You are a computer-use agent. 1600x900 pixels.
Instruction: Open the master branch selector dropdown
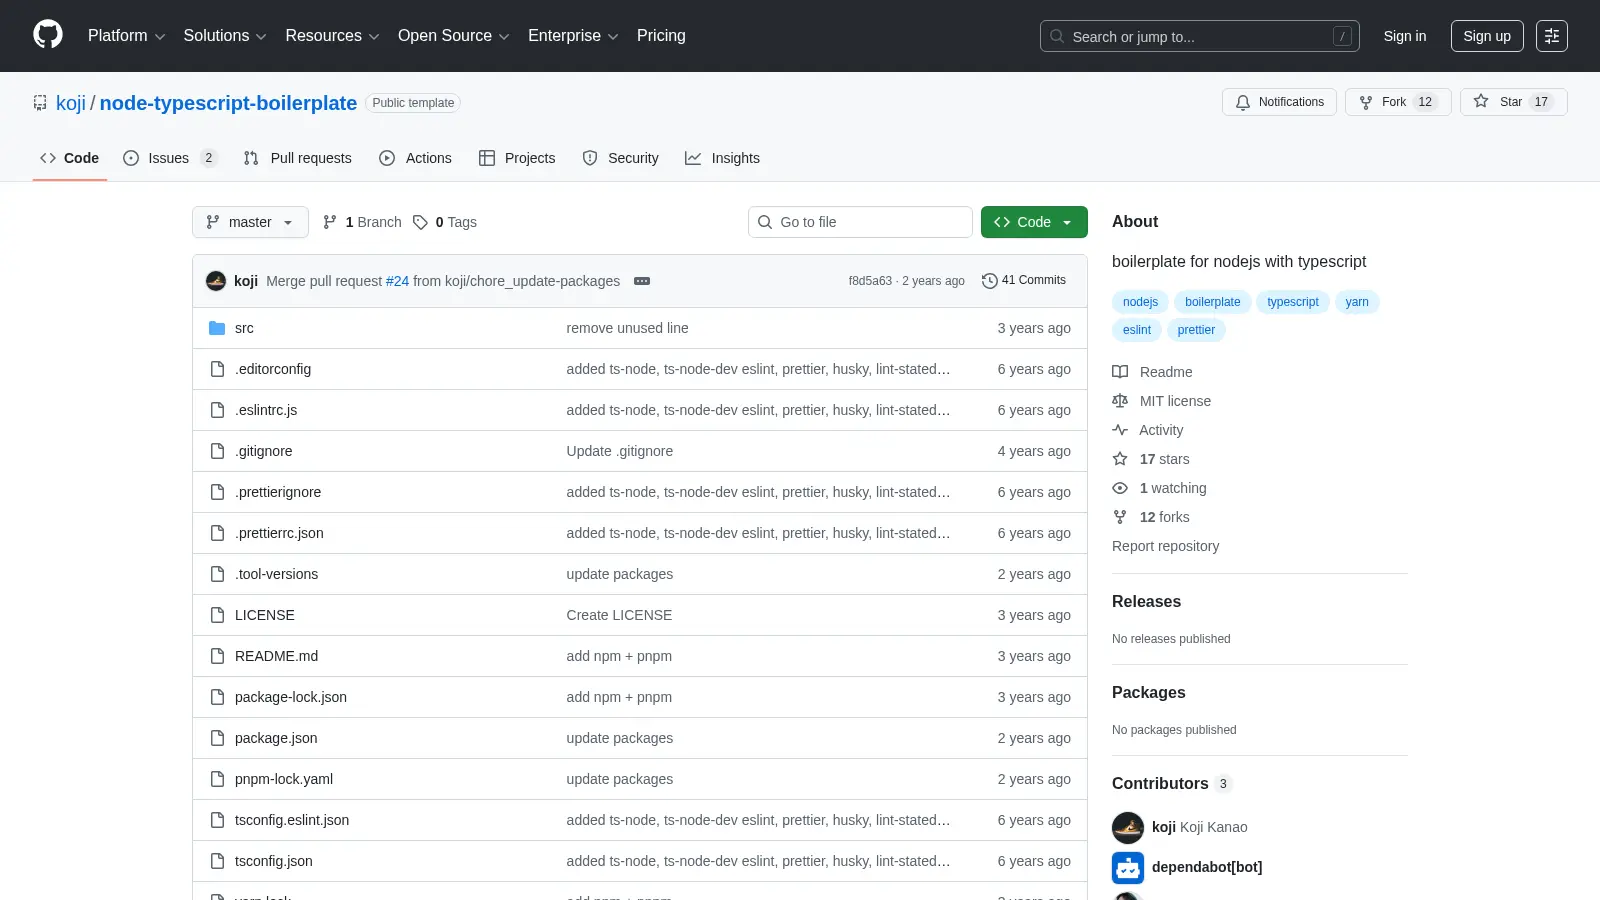250,222
